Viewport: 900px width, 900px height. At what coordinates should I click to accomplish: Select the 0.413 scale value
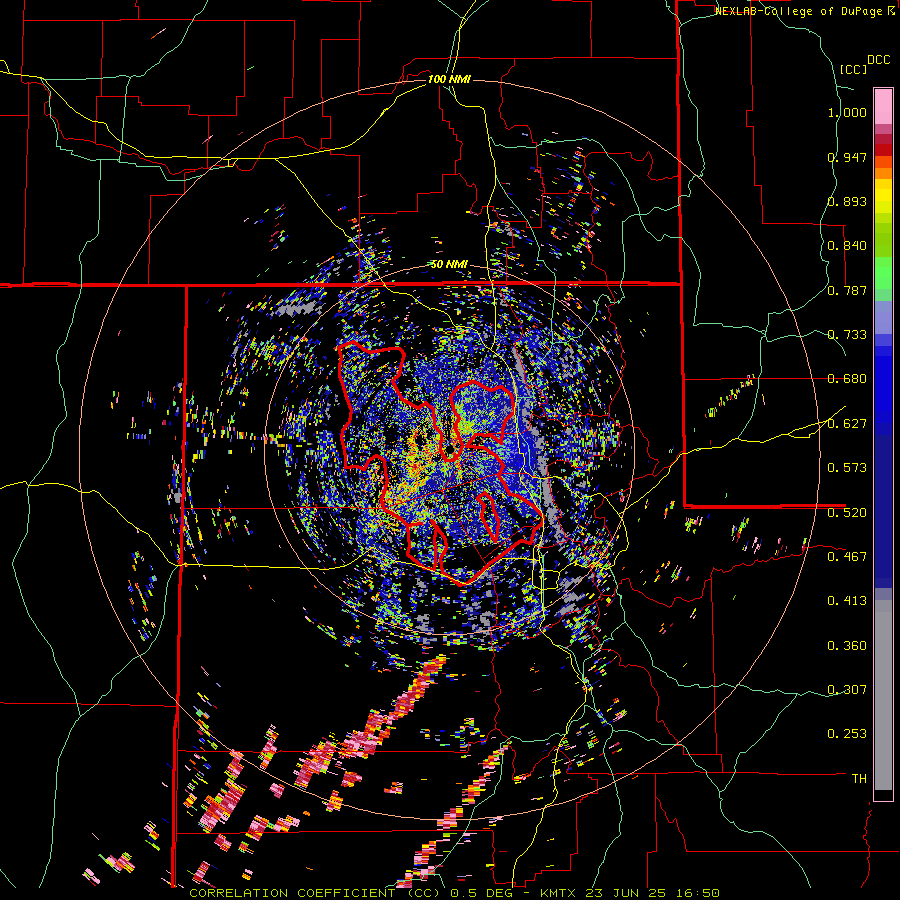(x=847, y=601)
